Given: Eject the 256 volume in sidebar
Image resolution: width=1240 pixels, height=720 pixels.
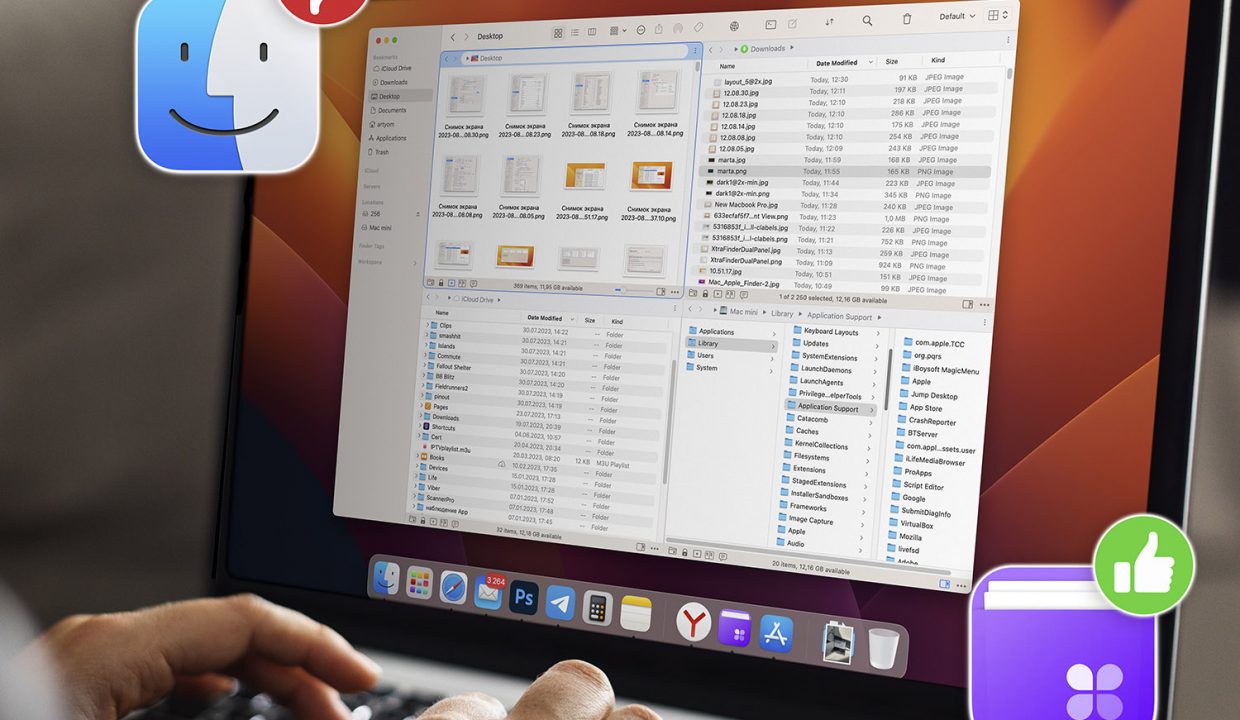Looking at the screenshot, I should click(x=418, y=213).
